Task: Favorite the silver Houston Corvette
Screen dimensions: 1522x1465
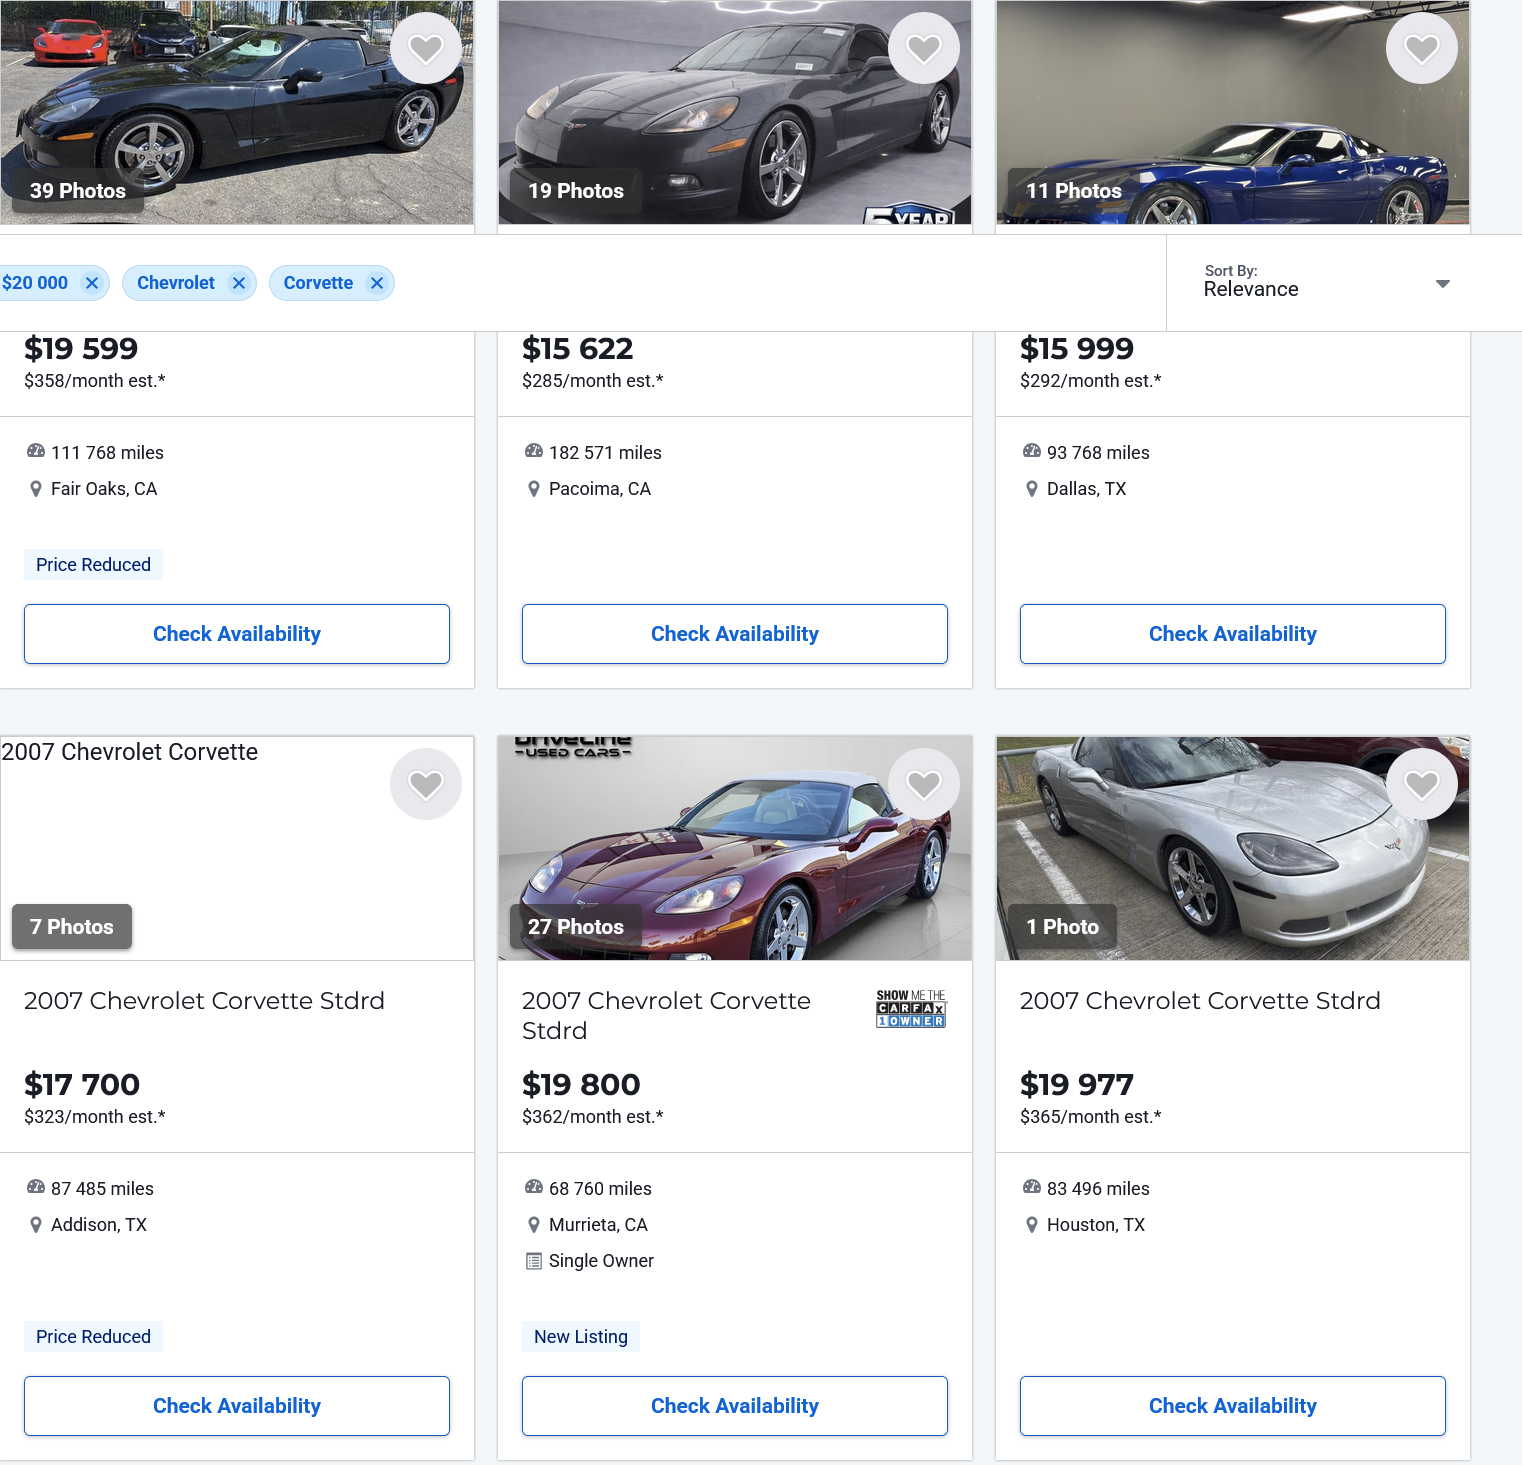Action: point(1421,784)
